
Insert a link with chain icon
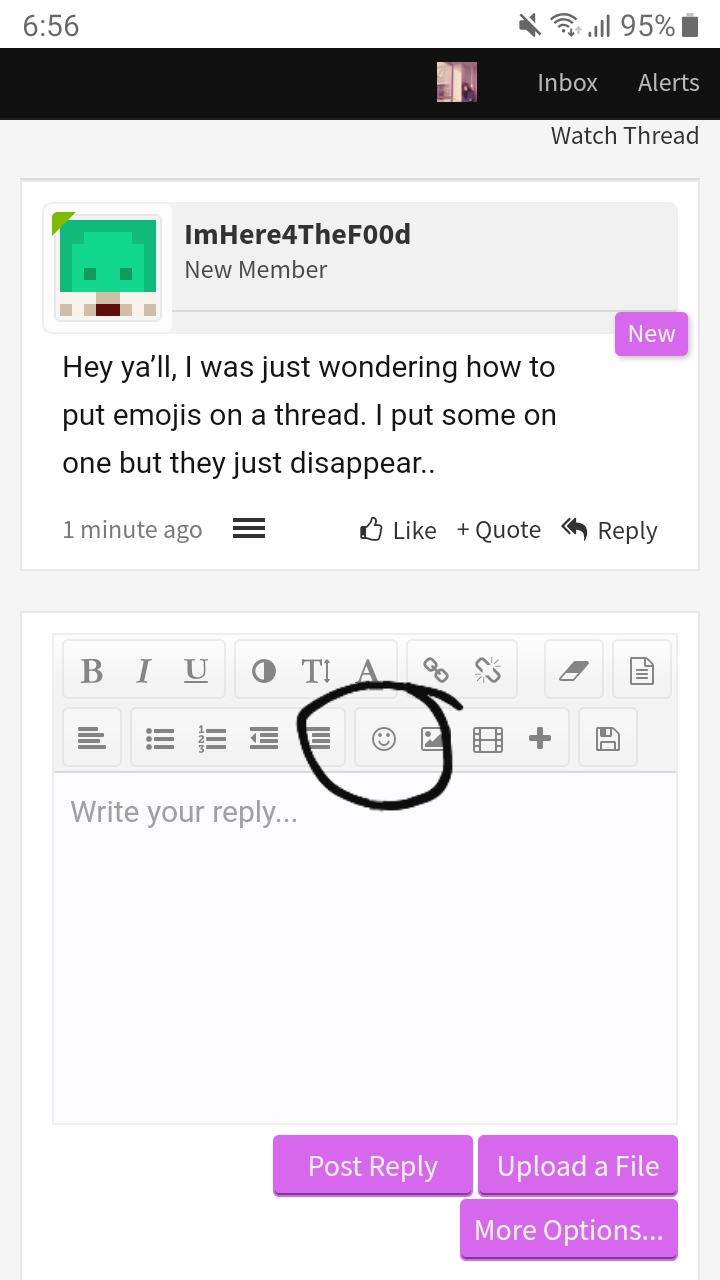[x=436, y=670]
